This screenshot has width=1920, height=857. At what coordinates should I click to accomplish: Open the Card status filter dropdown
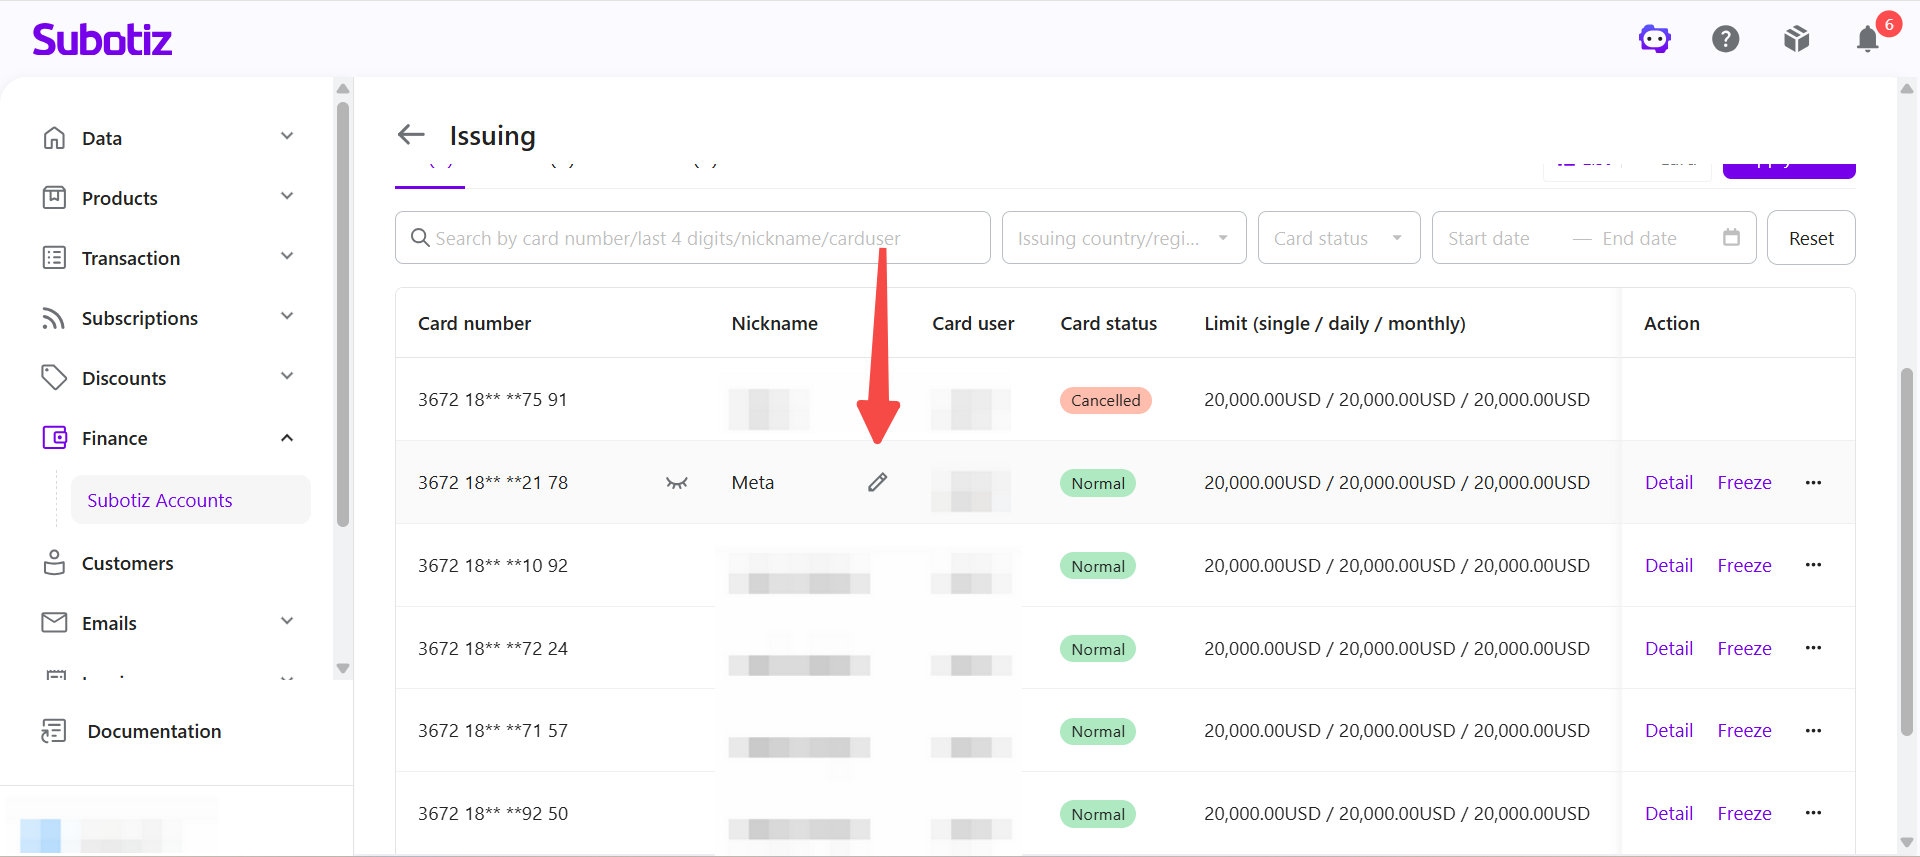[x=1339, y=238]
